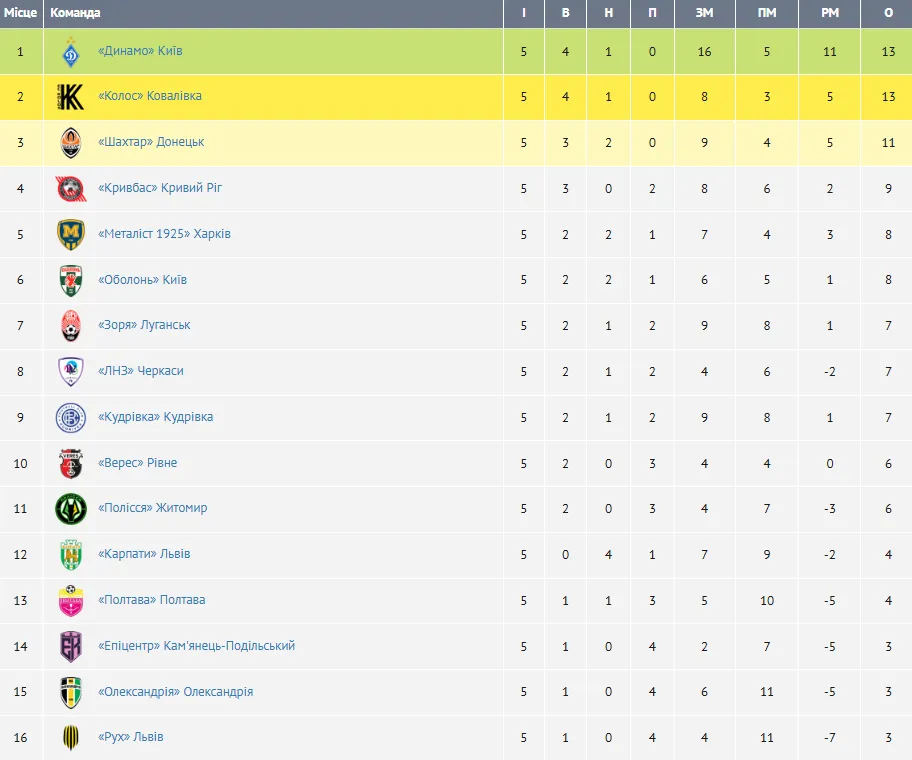The image size is (912, 760).
Task: Open the «Олександрія» Олександрія team link
Action: pos(175,692)
